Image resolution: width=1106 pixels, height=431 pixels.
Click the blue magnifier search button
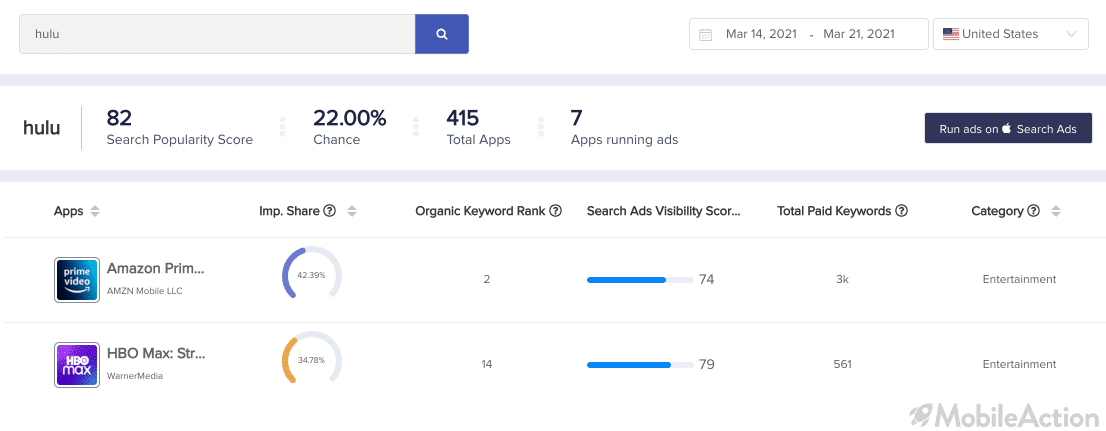(x=442, y=34)
